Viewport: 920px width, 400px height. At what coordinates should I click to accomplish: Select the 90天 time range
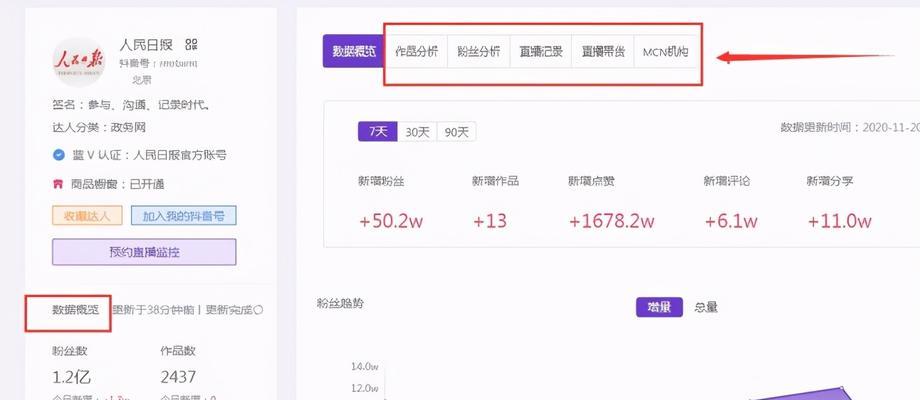click(x=456, y=132)
